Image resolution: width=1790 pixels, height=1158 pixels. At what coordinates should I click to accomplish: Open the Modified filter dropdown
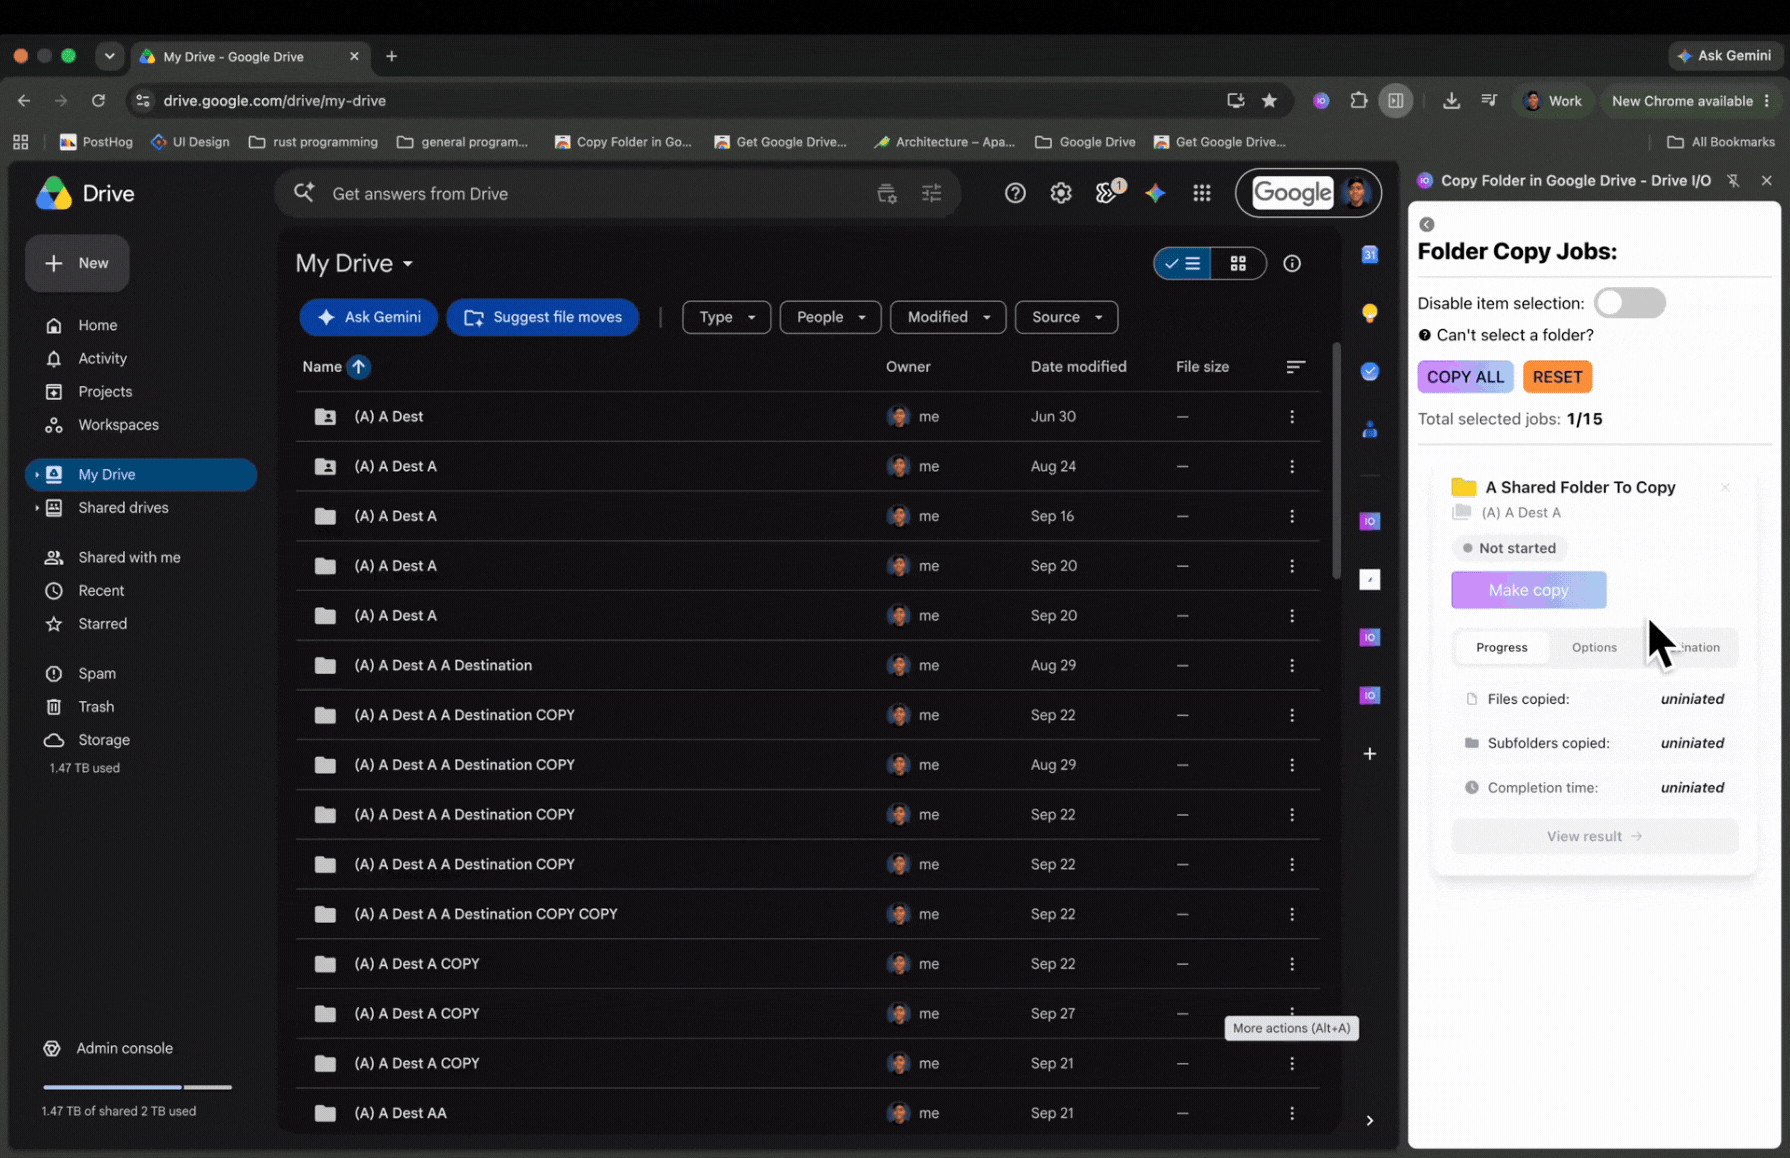coord(948,317)
